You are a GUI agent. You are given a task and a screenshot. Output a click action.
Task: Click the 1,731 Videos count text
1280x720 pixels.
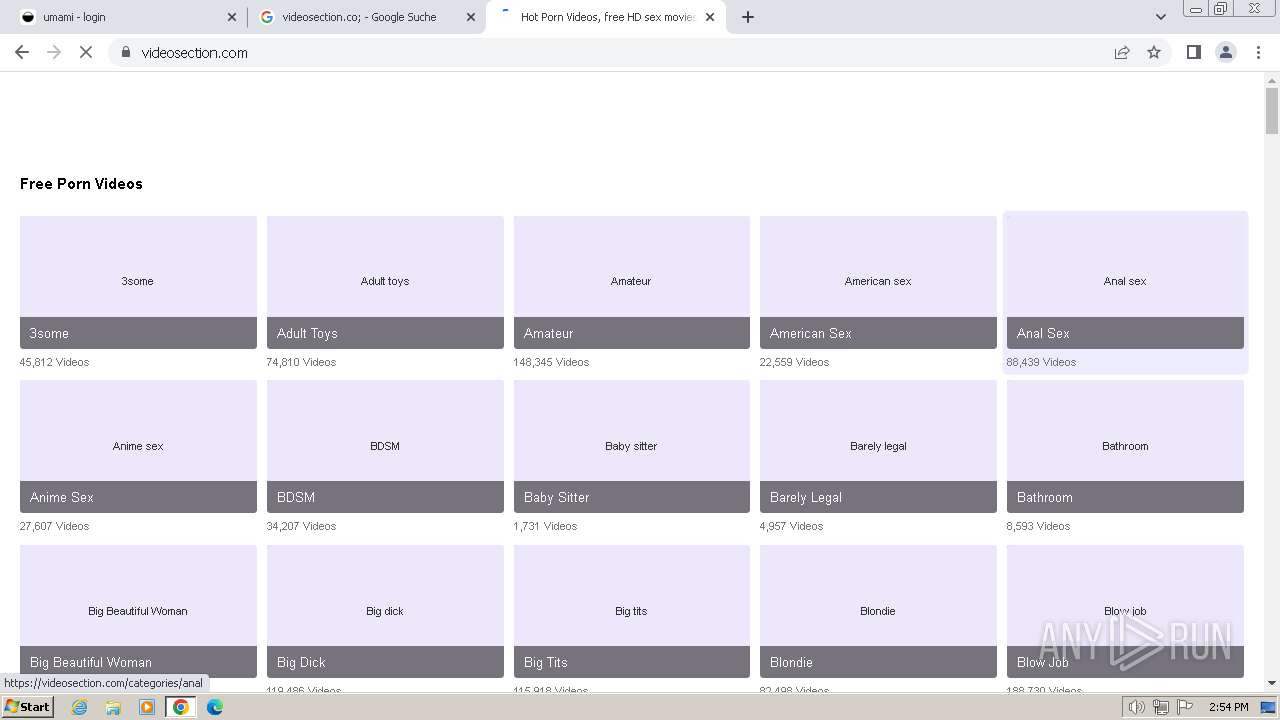click(545, 526)
